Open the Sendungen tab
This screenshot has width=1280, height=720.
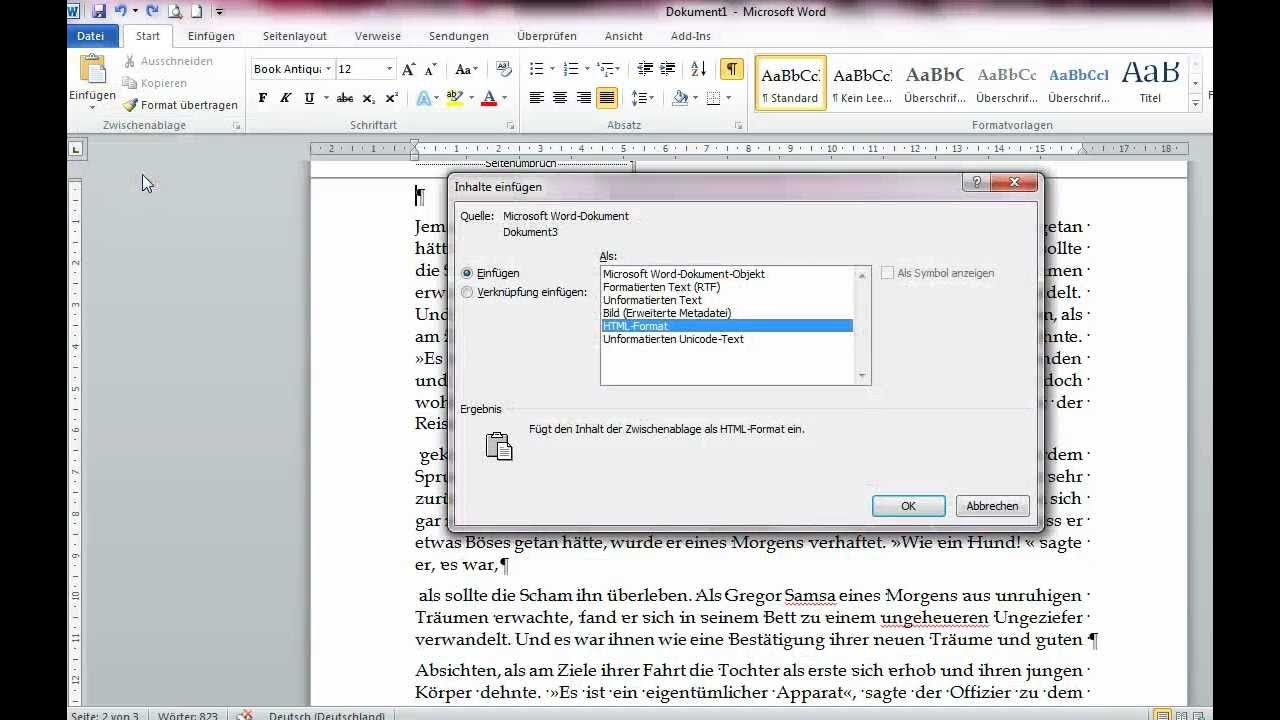(x=459, y=36)
